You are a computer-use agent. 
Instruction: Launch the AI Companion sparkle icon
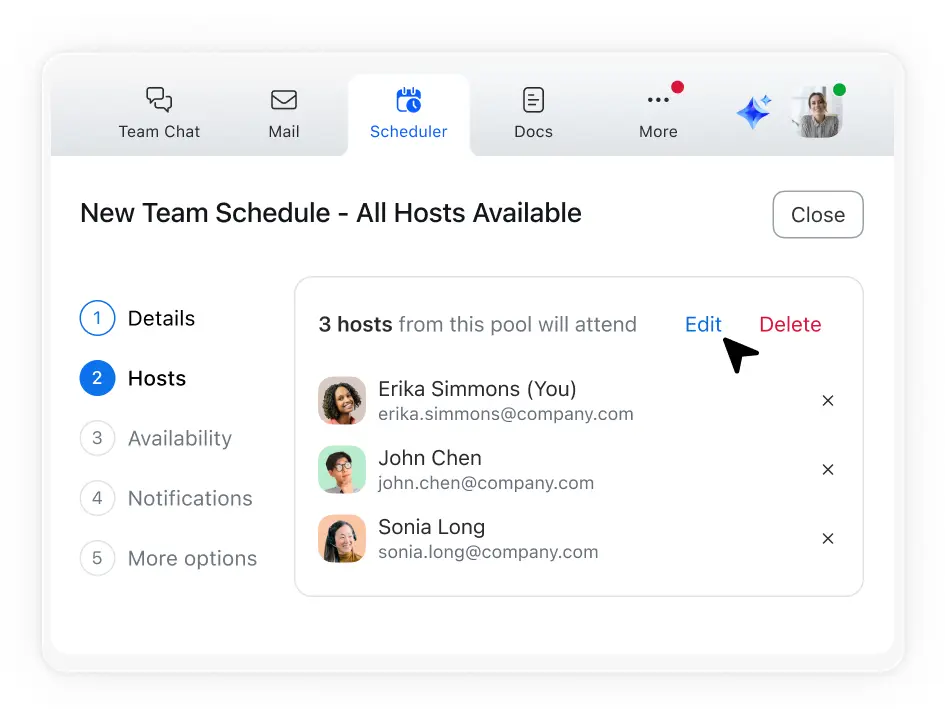pos(753,112)
